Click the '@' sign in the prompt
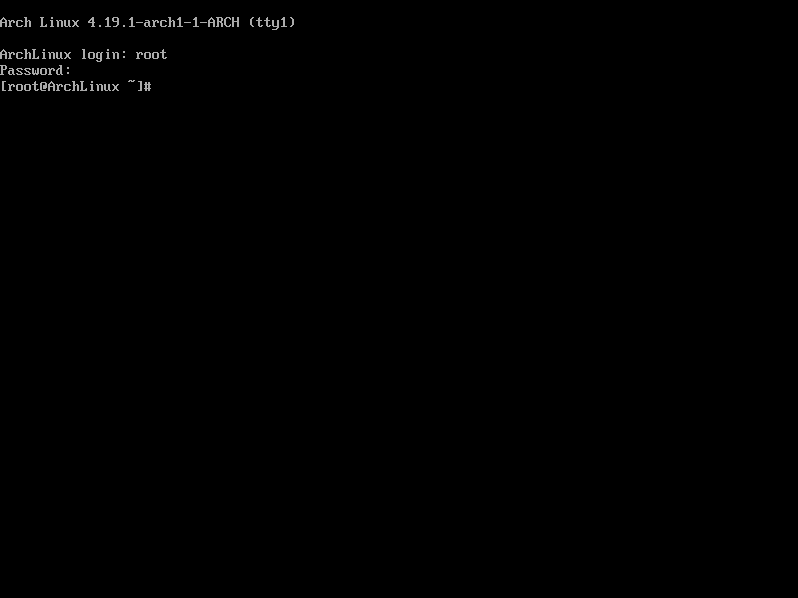Screen dimensions: 798x598 (x=44, y=87)
